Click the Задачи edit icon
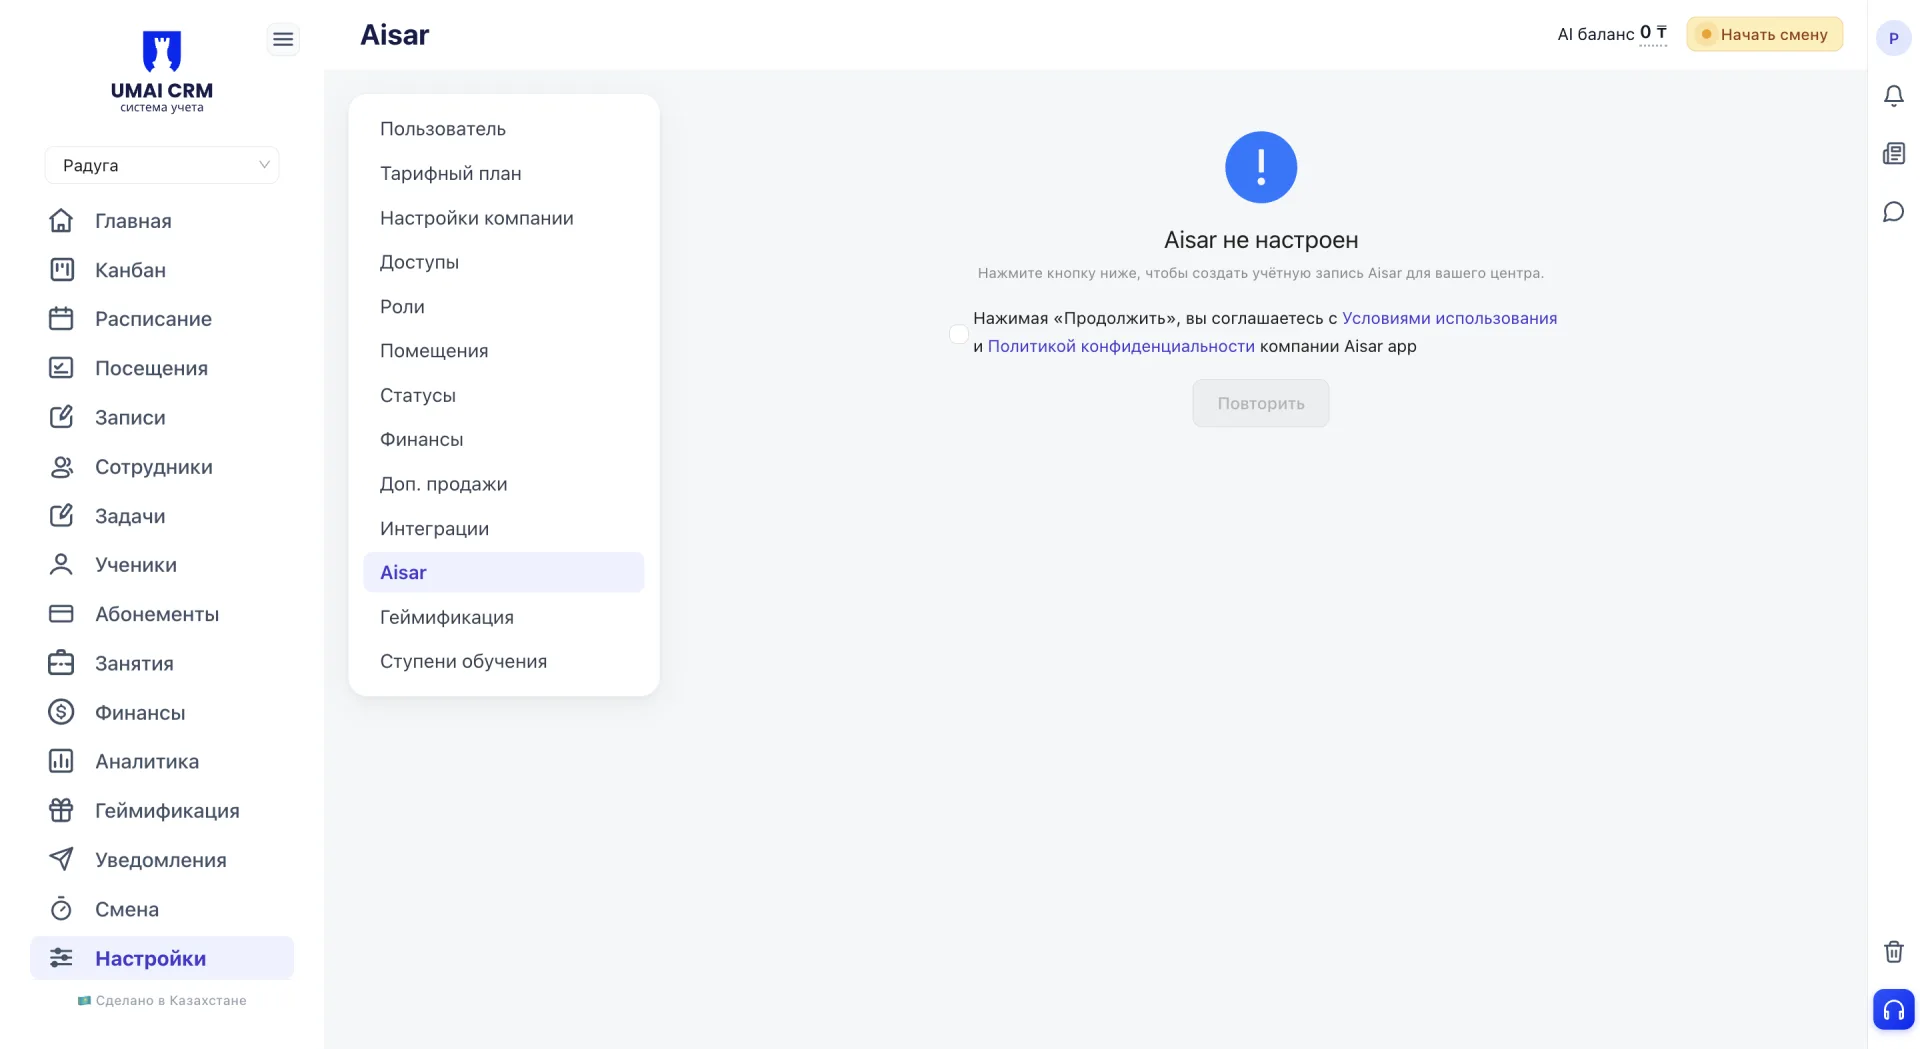 61,515
